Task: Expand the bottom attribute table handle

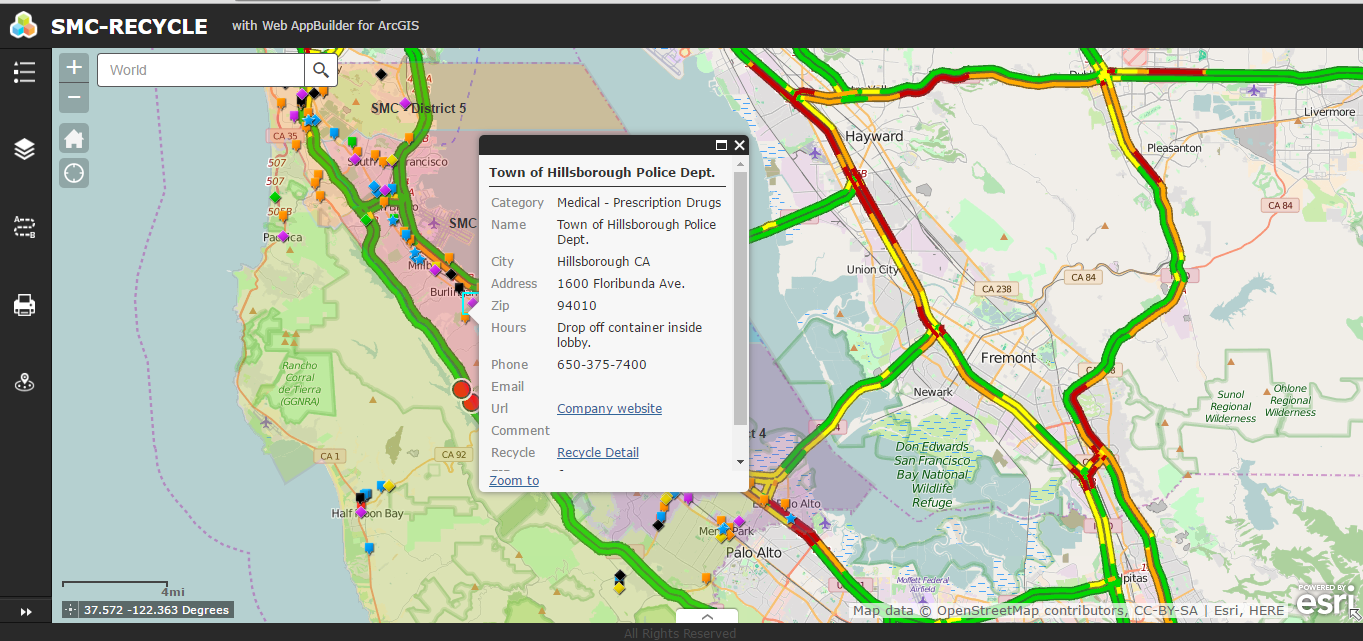Action: (x=707, y=616)
